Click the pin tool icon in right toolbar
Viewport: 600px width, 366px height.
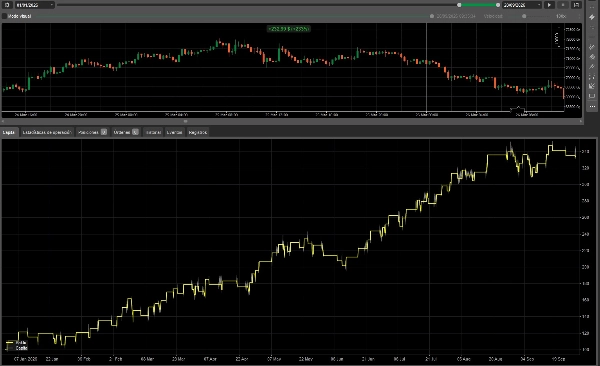592,67
